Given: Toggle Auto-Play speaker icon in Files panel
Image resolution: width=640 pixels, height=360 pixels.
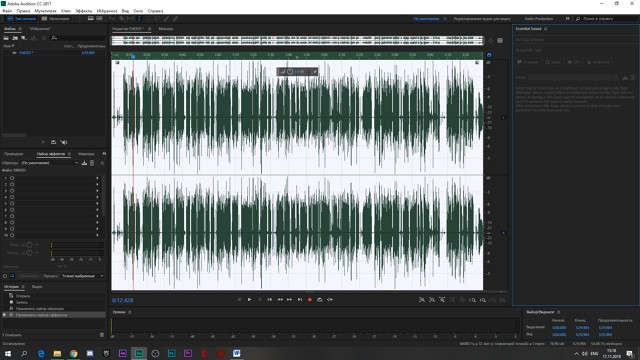Looking at the screenshot, I should point(64,142).
